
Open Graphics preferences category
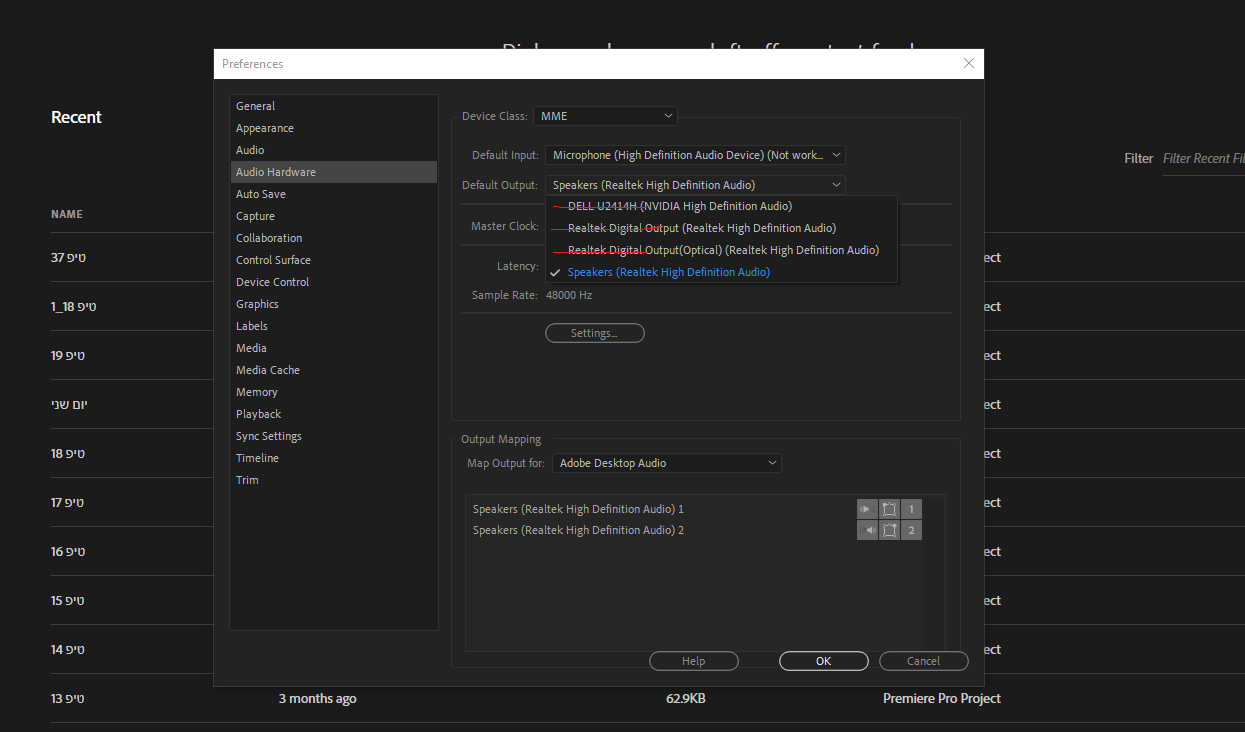[334, 304]
